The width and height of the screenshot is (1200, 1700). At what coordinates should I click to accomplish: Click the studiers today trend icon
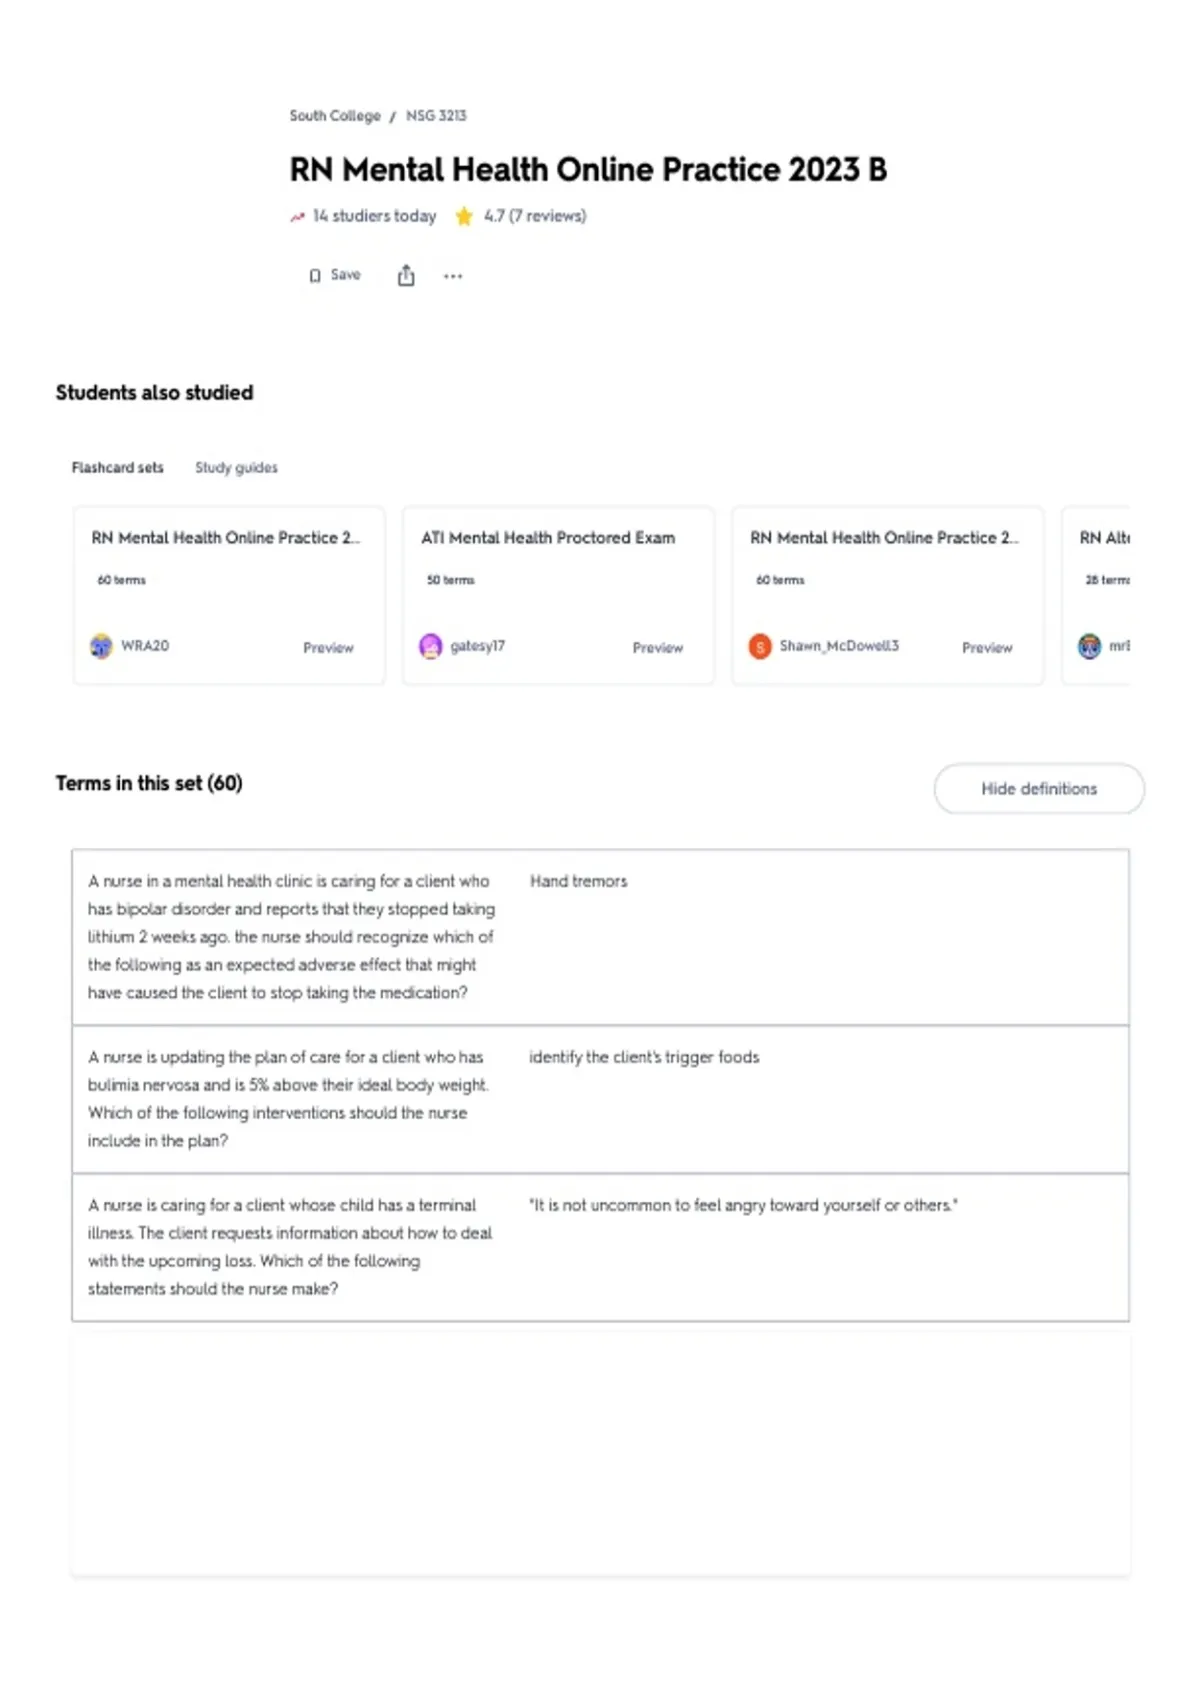tap(297, 217)
